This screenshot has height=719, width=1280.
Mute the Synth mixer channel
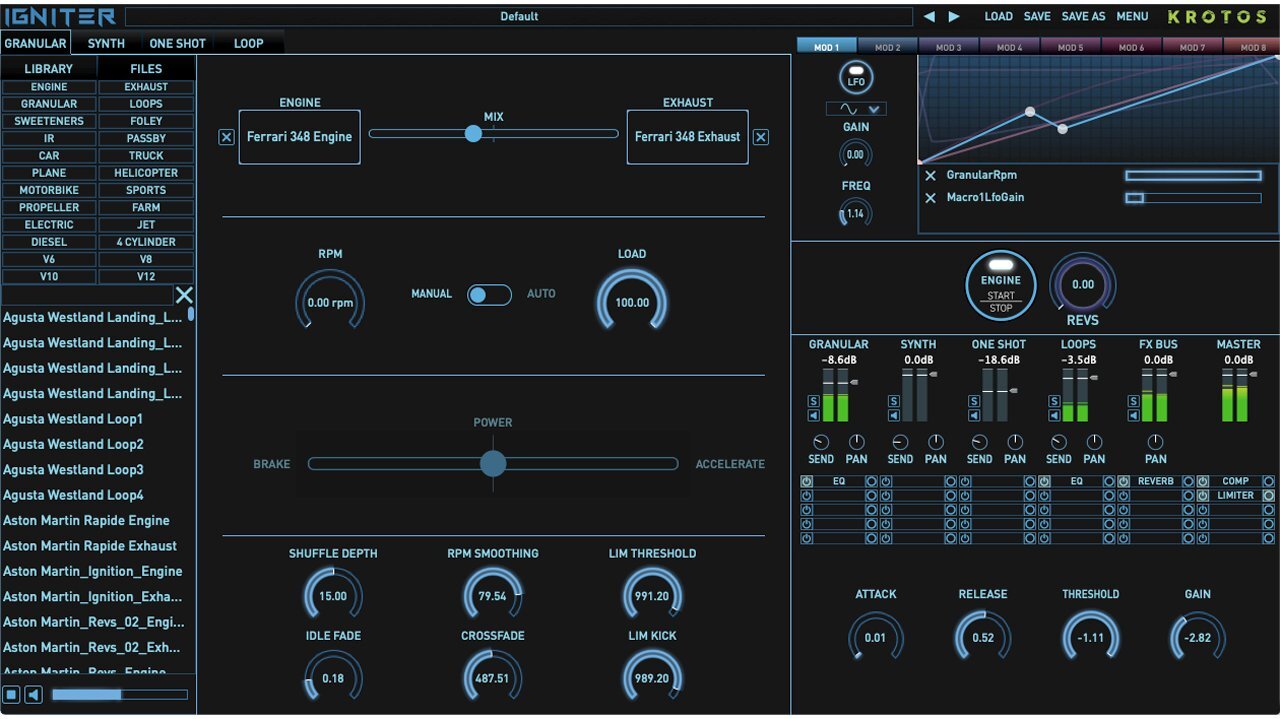[893, 415]
